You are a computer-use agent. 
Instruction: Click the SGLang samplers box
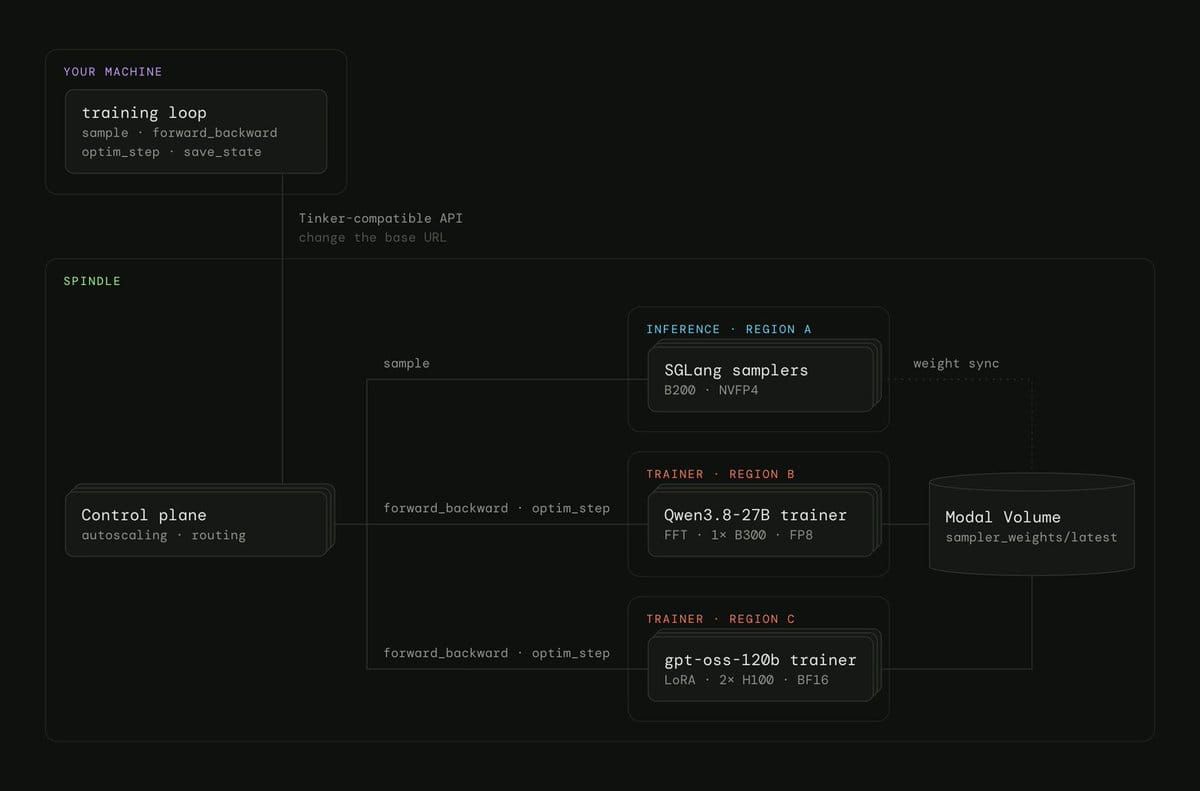pyautogui.click(x=764, y=376)
